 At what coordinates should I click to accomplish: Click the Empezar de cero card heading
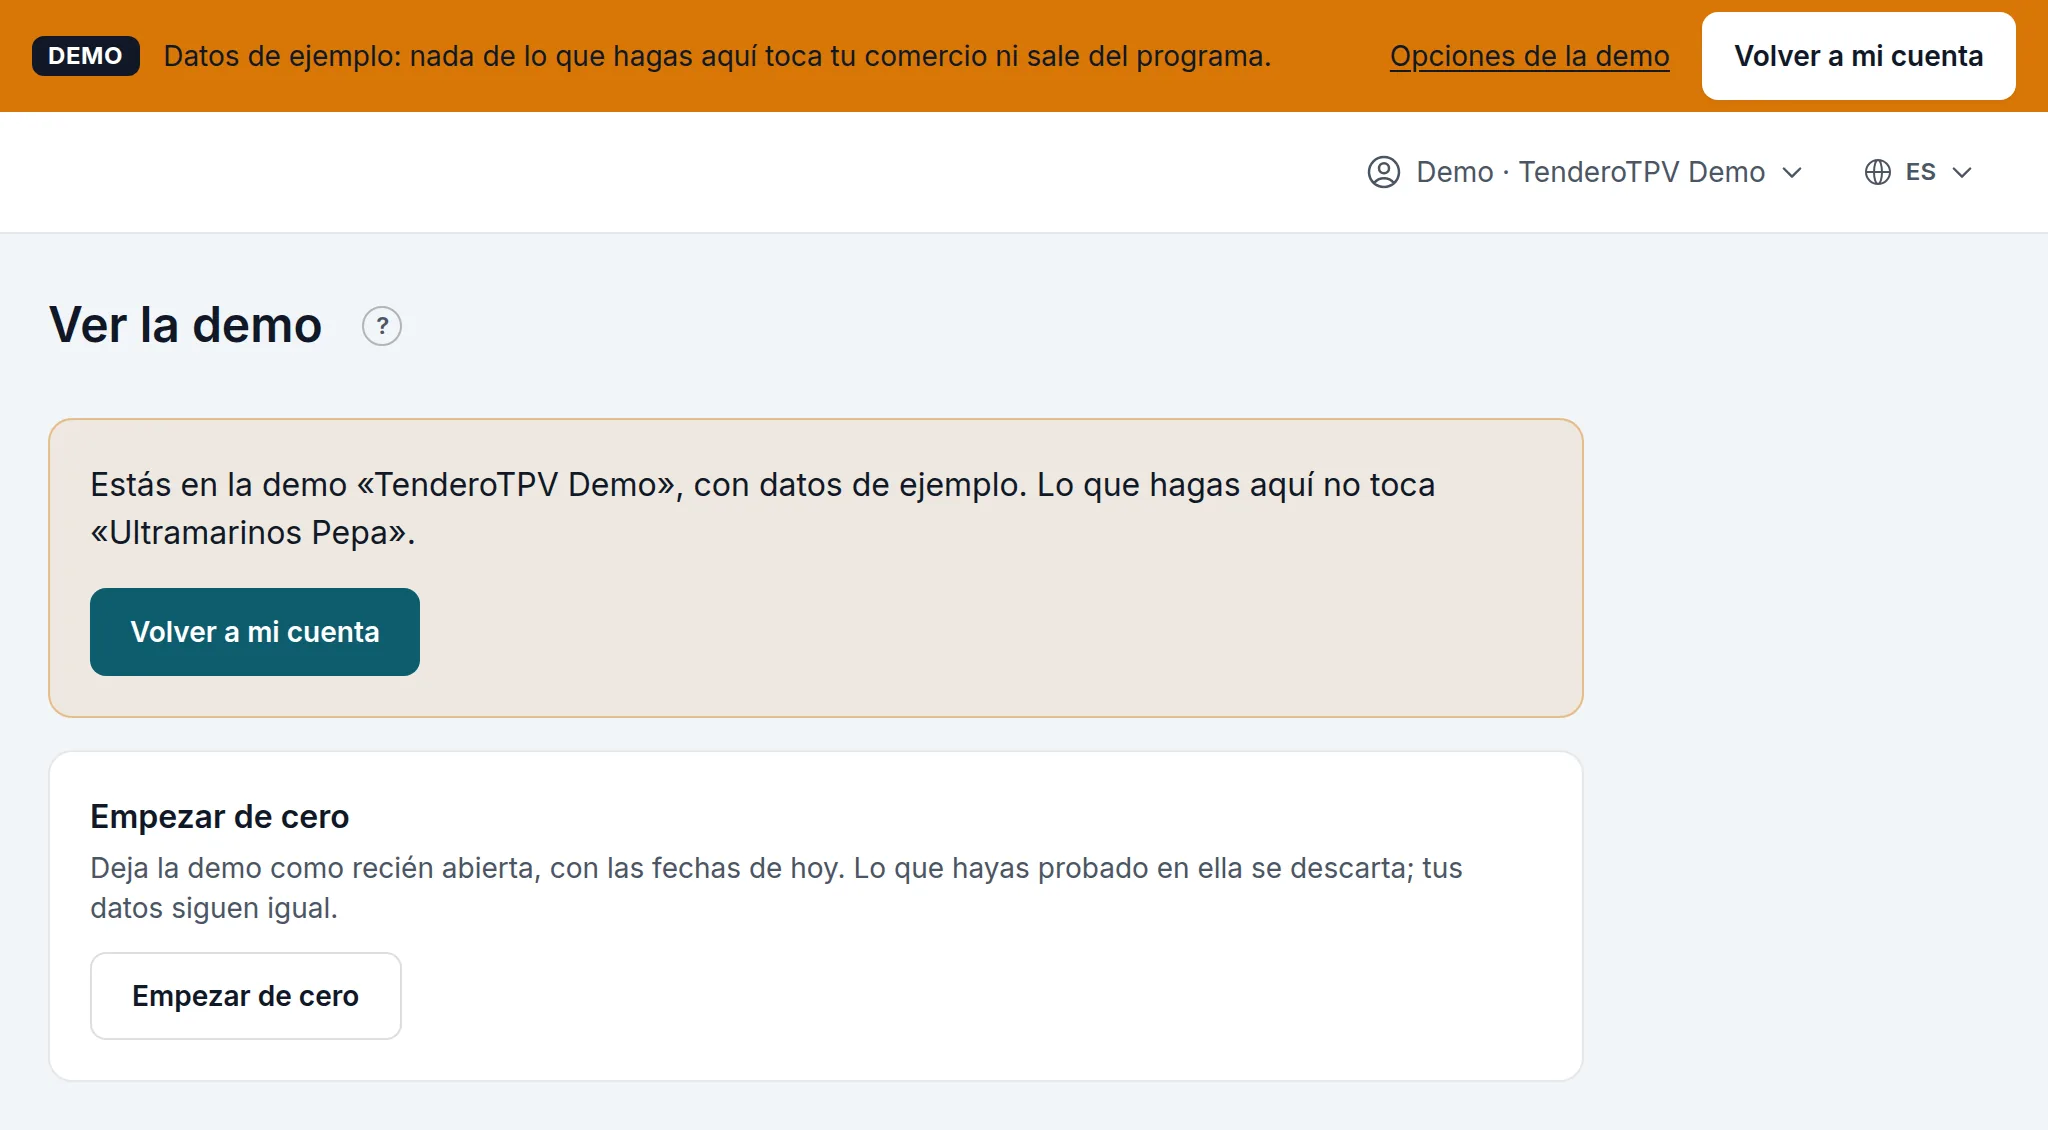[x=220, y=817]
